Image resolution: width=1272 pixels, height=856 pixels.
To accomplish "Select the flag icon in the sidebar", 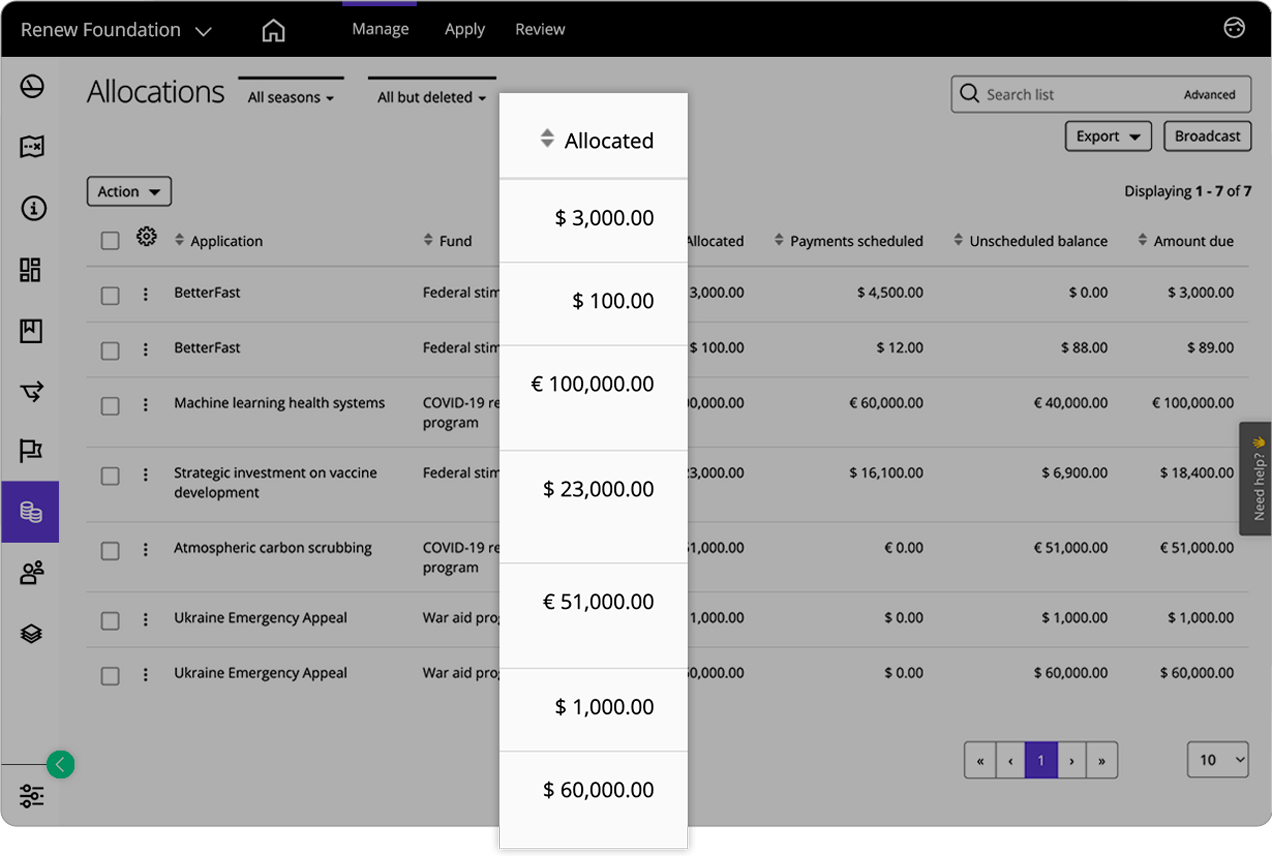I will [x=31, y=451].
